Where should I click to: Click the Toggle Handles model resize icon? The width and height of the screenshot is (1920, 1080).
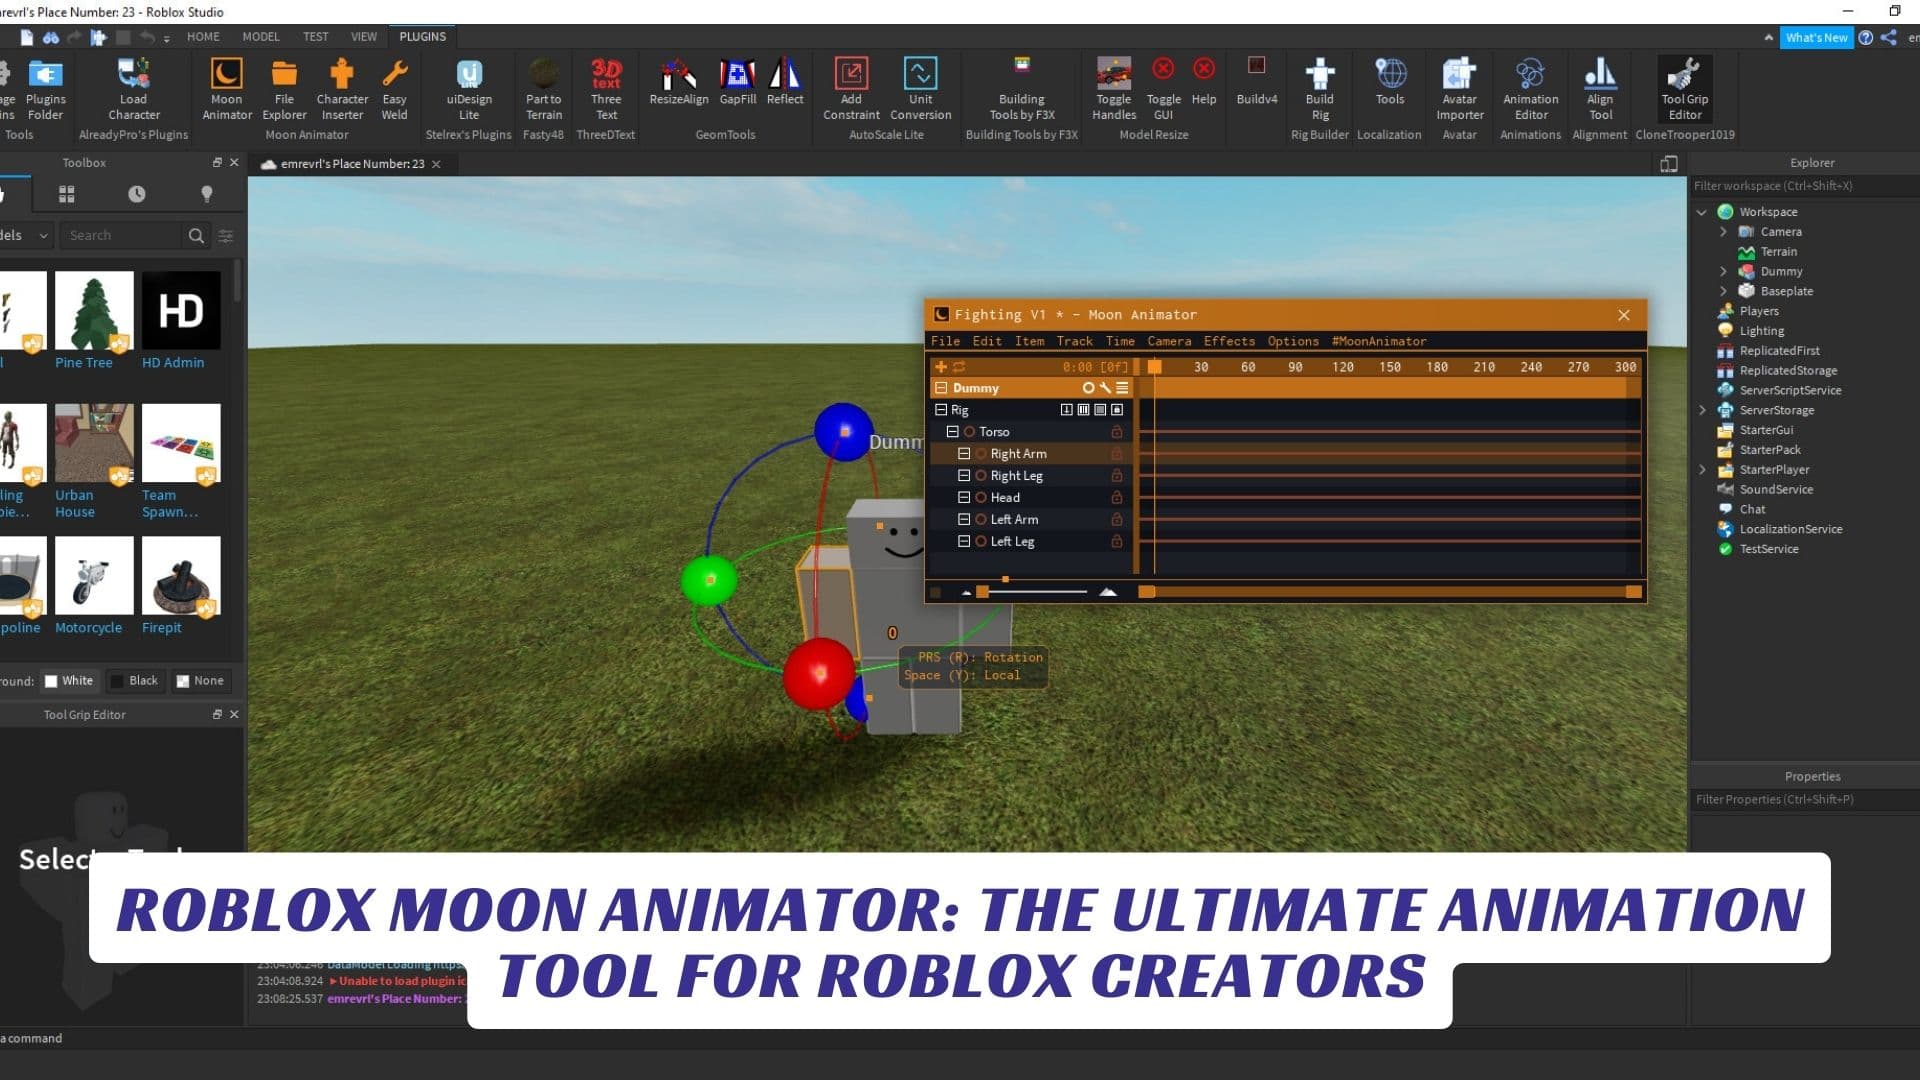[x=1113, y=88]
